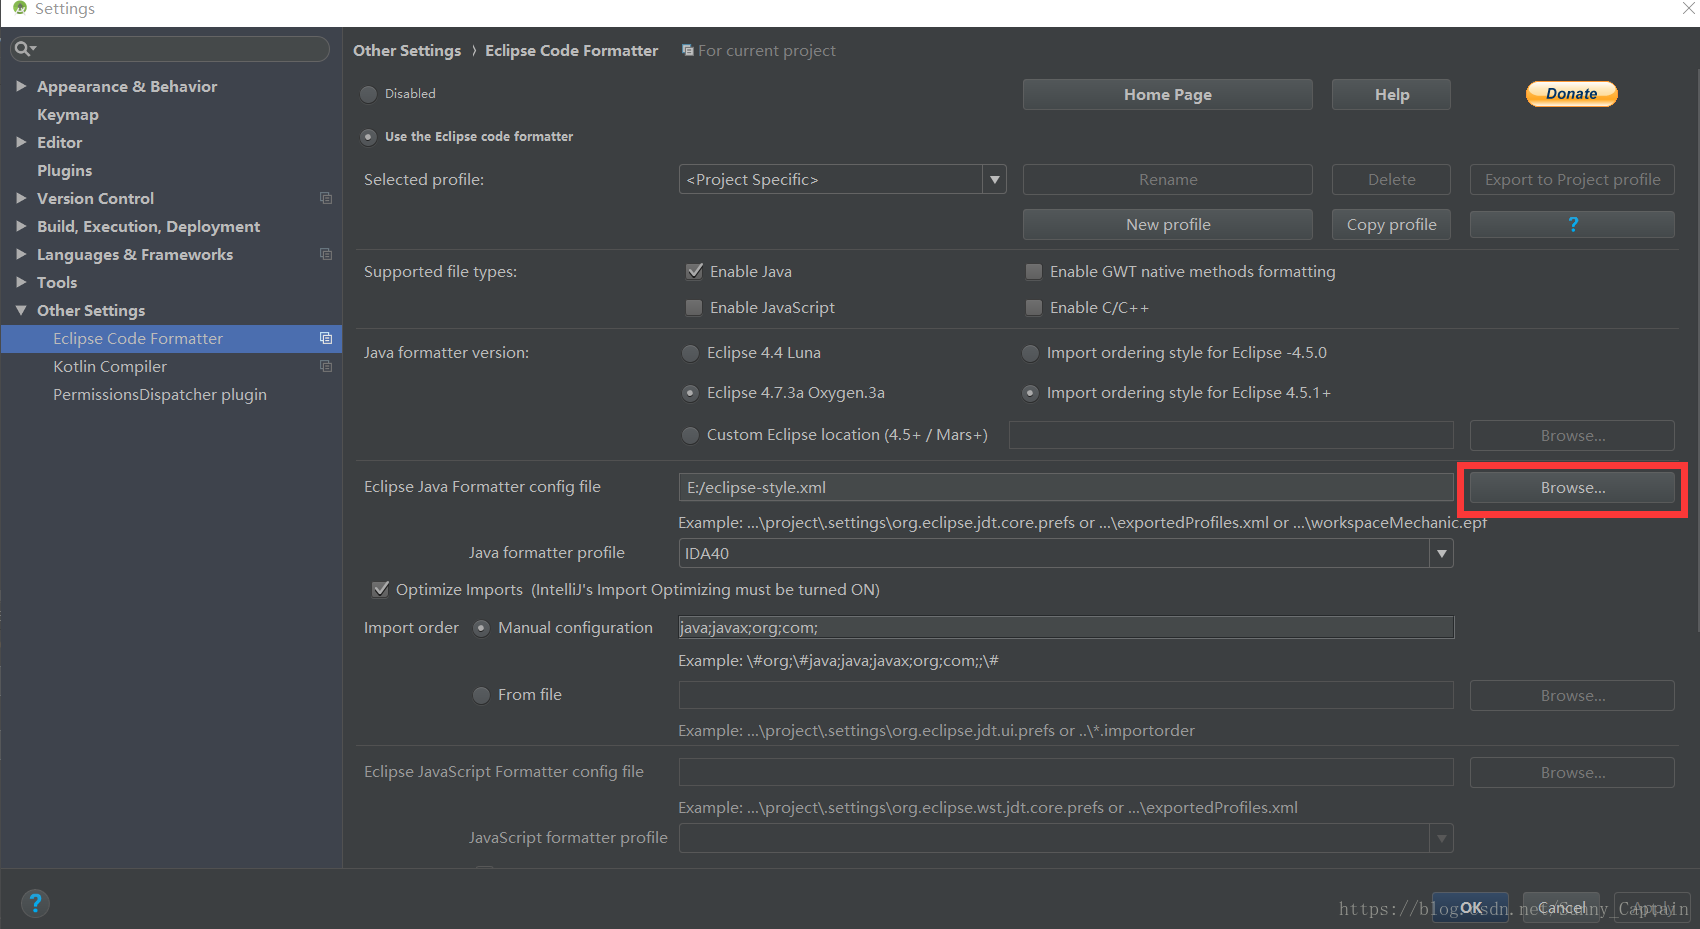Browse for import order From file
This screenshot has height=929, width=1700.
tap(1572, 695)
